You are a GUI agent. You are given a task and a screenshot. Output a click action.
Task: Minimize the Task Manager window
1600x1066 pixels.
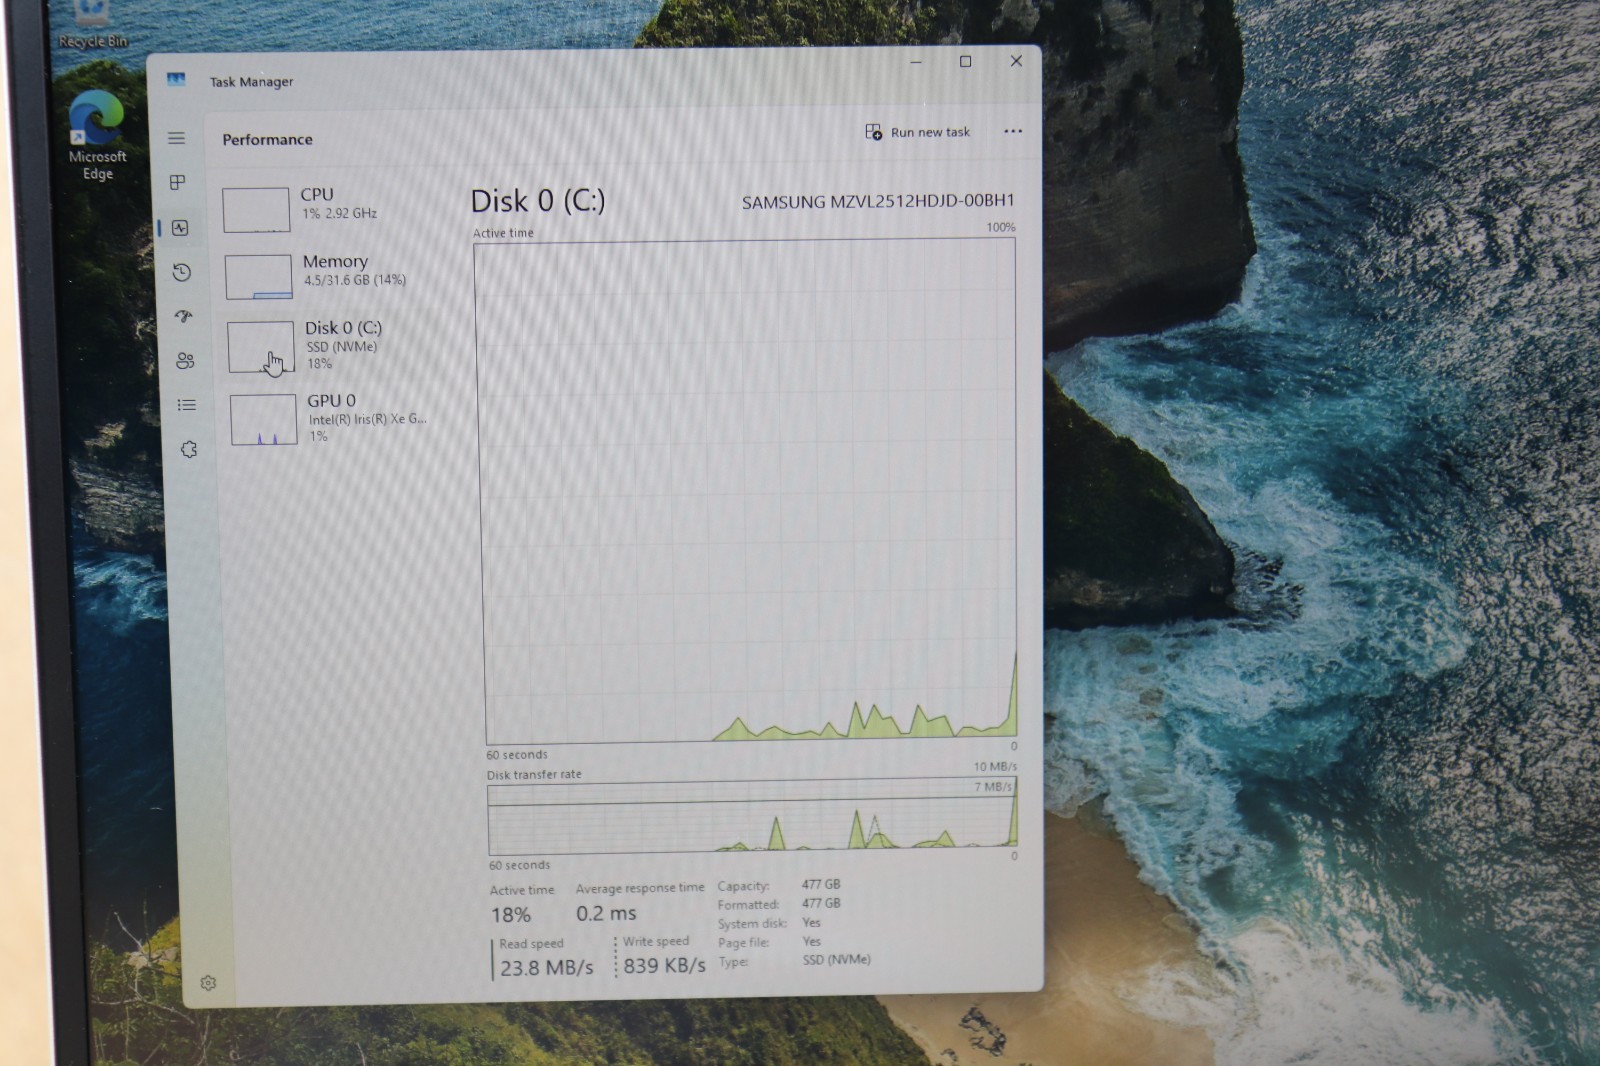click(915, 61)
